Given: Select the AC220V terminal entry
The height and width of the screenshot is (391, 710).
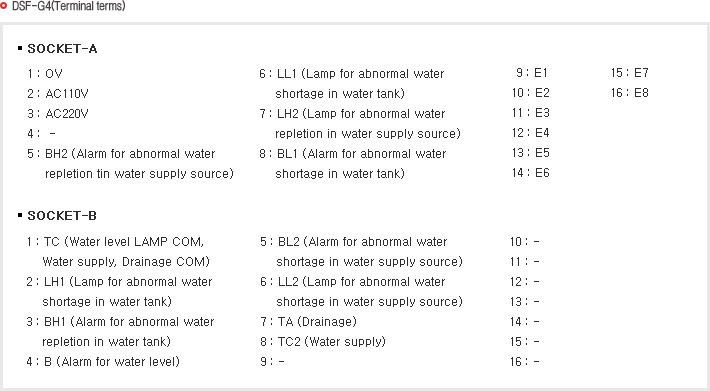Looking at the screenshot, I should click(x=58, y=114).
